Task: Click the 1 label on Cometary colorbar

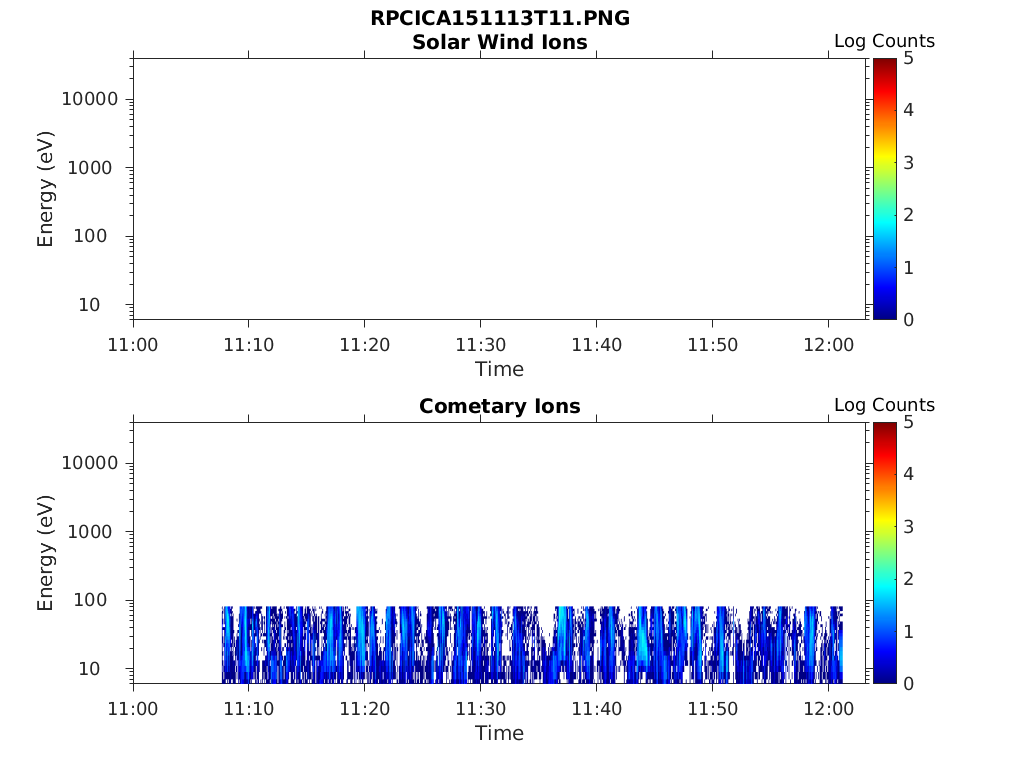Action: pos(908,632)
